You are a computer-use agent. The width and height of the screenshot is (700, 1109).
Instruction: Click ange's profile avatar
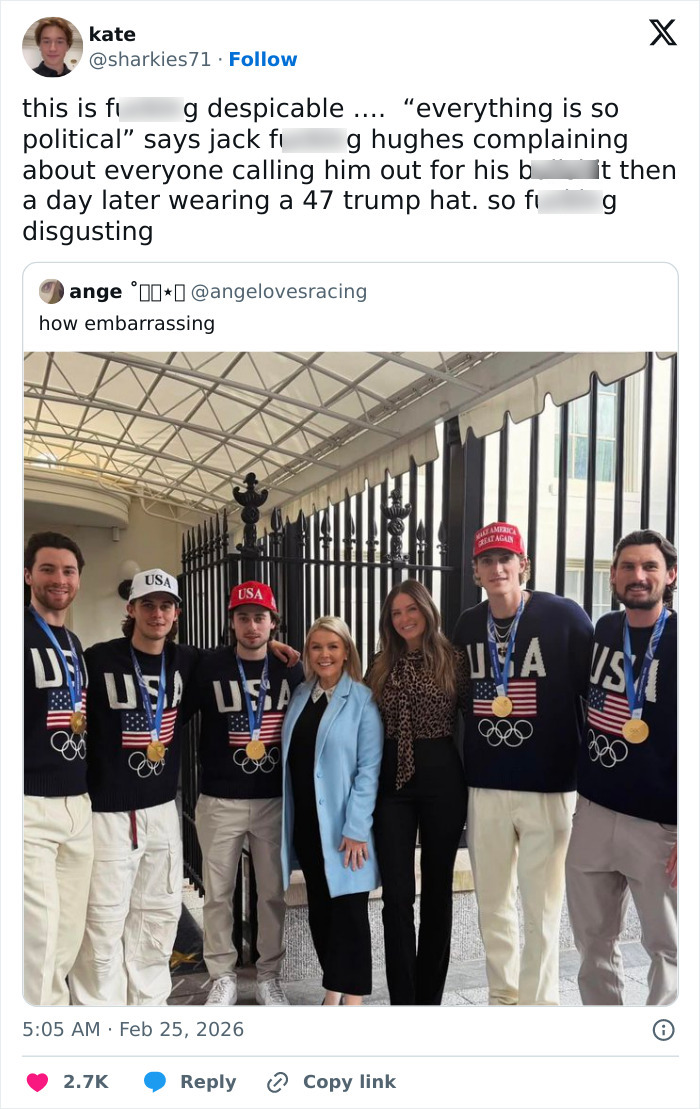tap(52, 292)
